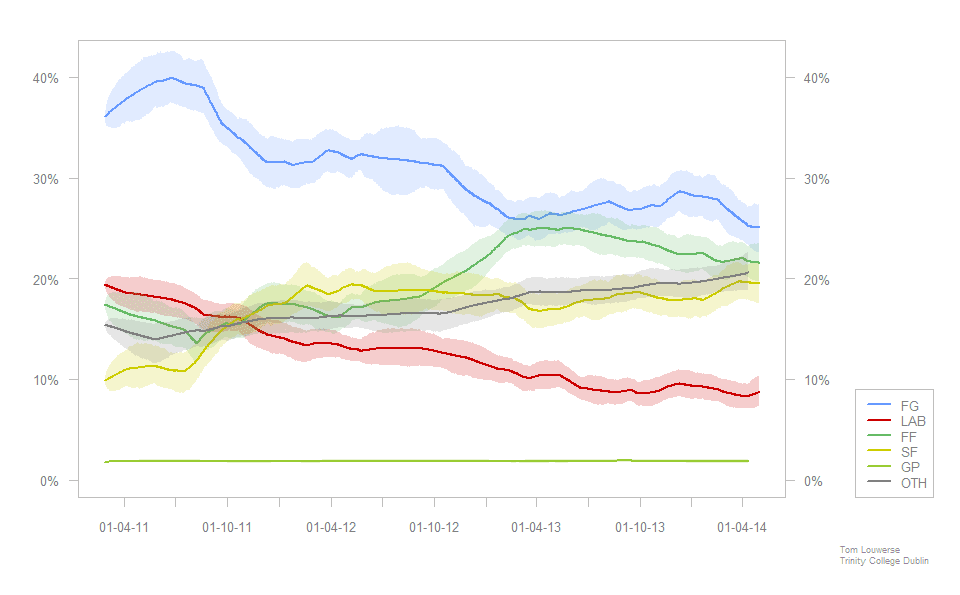Select the gray OTH legend line
This screenshot has height=595, width=960.
pos(879,483)
